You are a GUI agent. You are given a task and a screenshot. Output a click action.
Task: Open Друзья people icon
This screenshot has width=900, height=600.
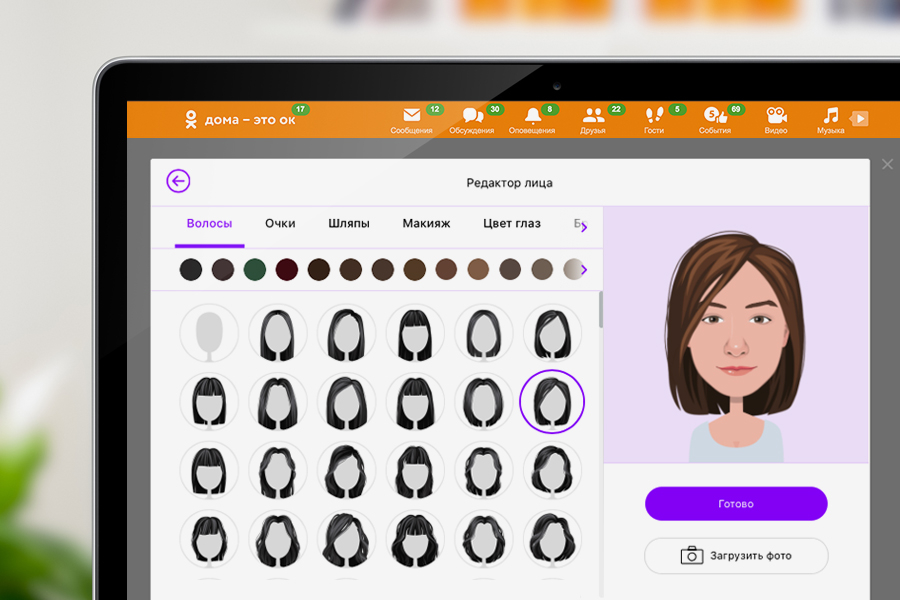[593, 115]
